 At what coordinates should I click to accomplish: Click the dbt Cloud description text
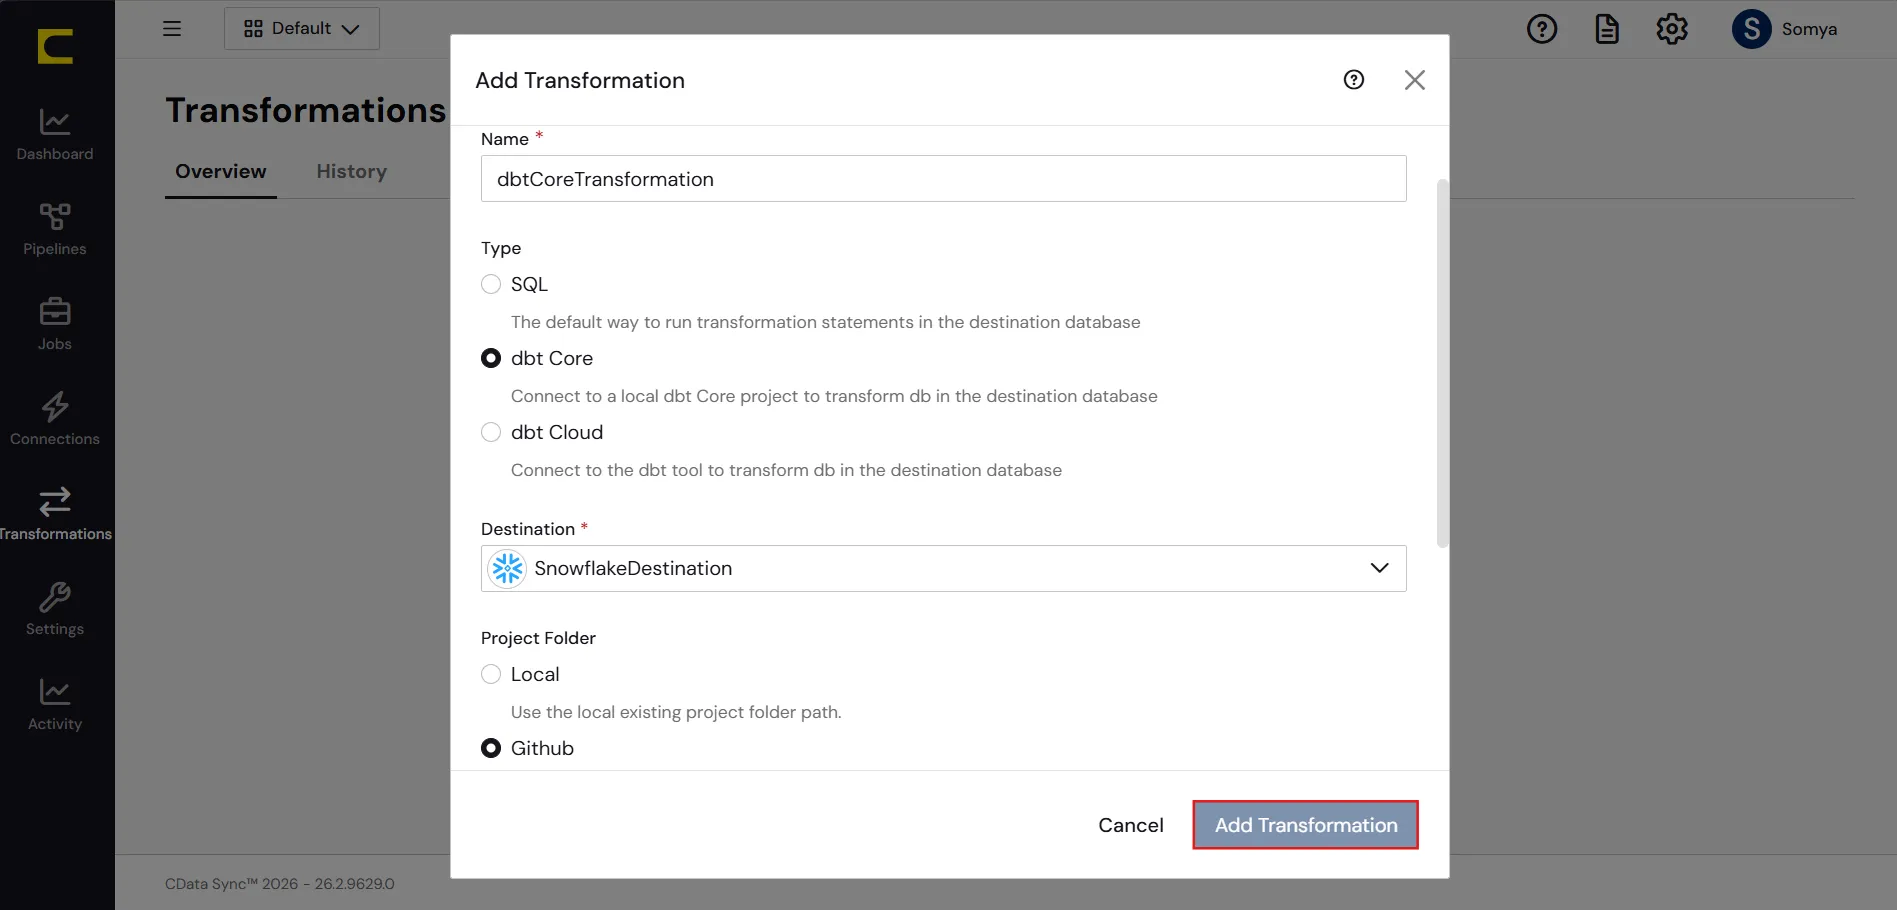tap(786, 470)
